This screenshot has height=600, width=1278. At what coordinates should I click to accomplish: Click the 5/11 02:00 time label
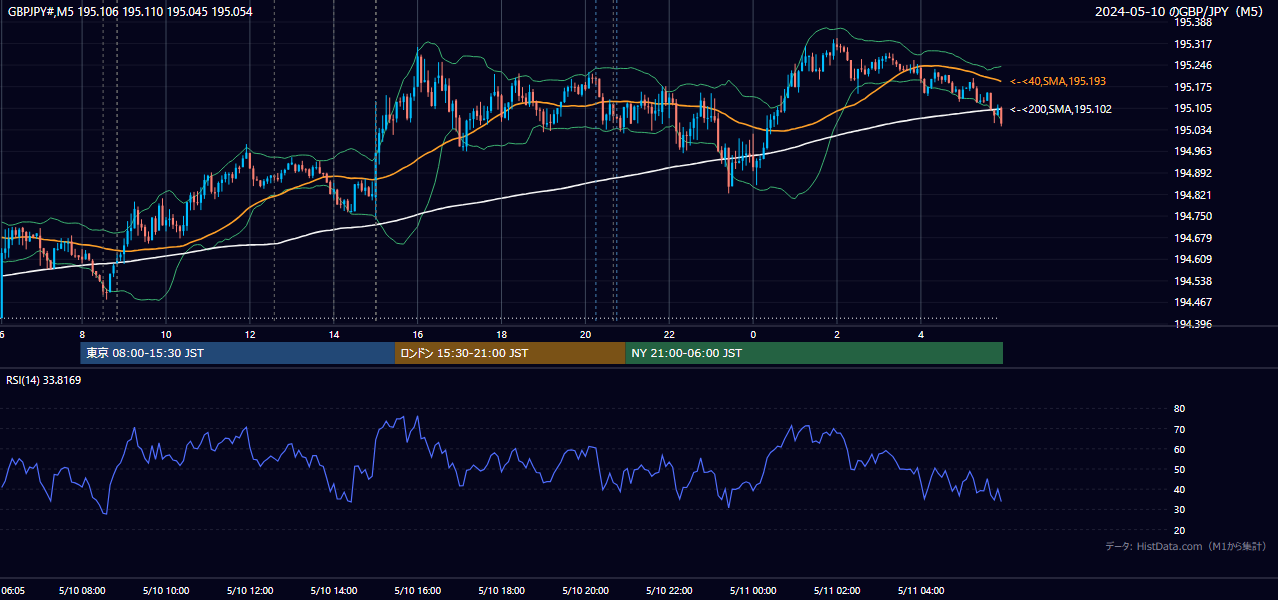click(x=838, y=591)
